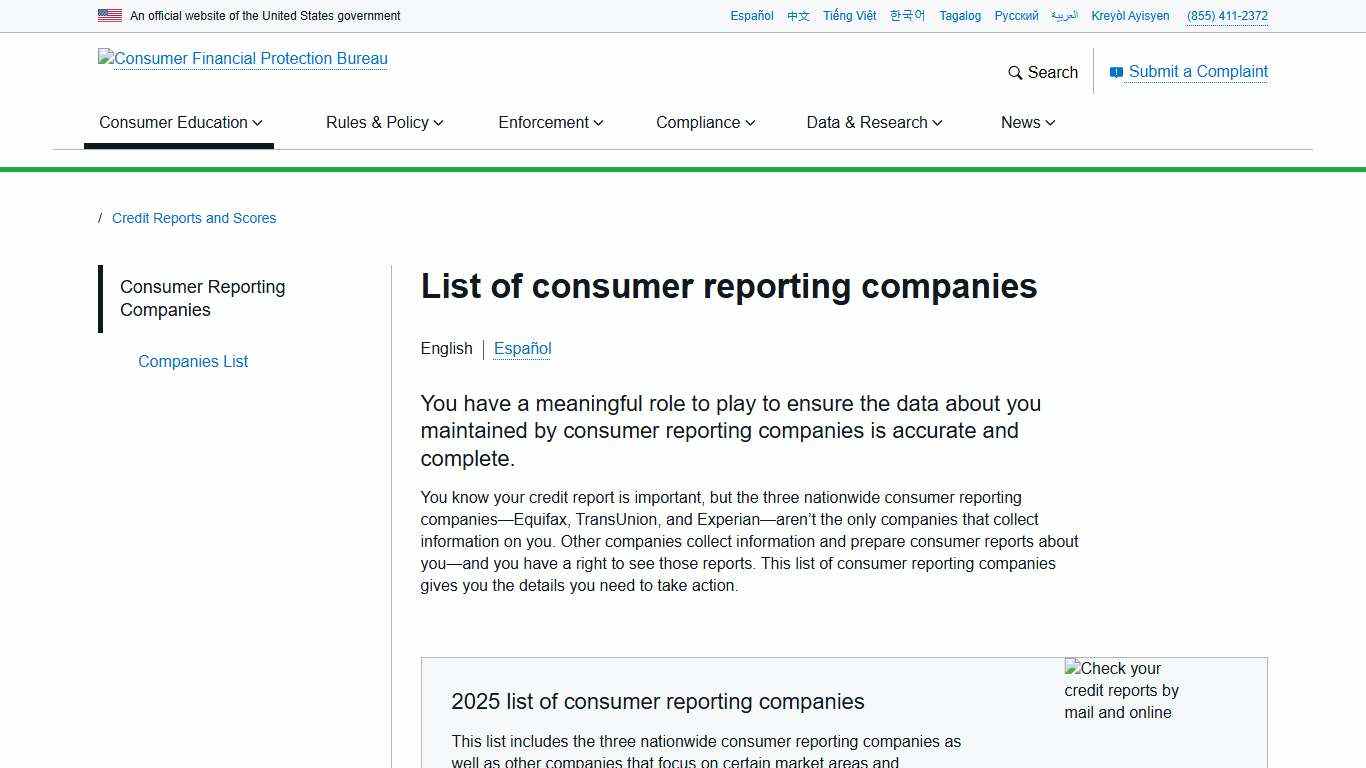
Task: Open the News menu
Action: (1026, 122)
